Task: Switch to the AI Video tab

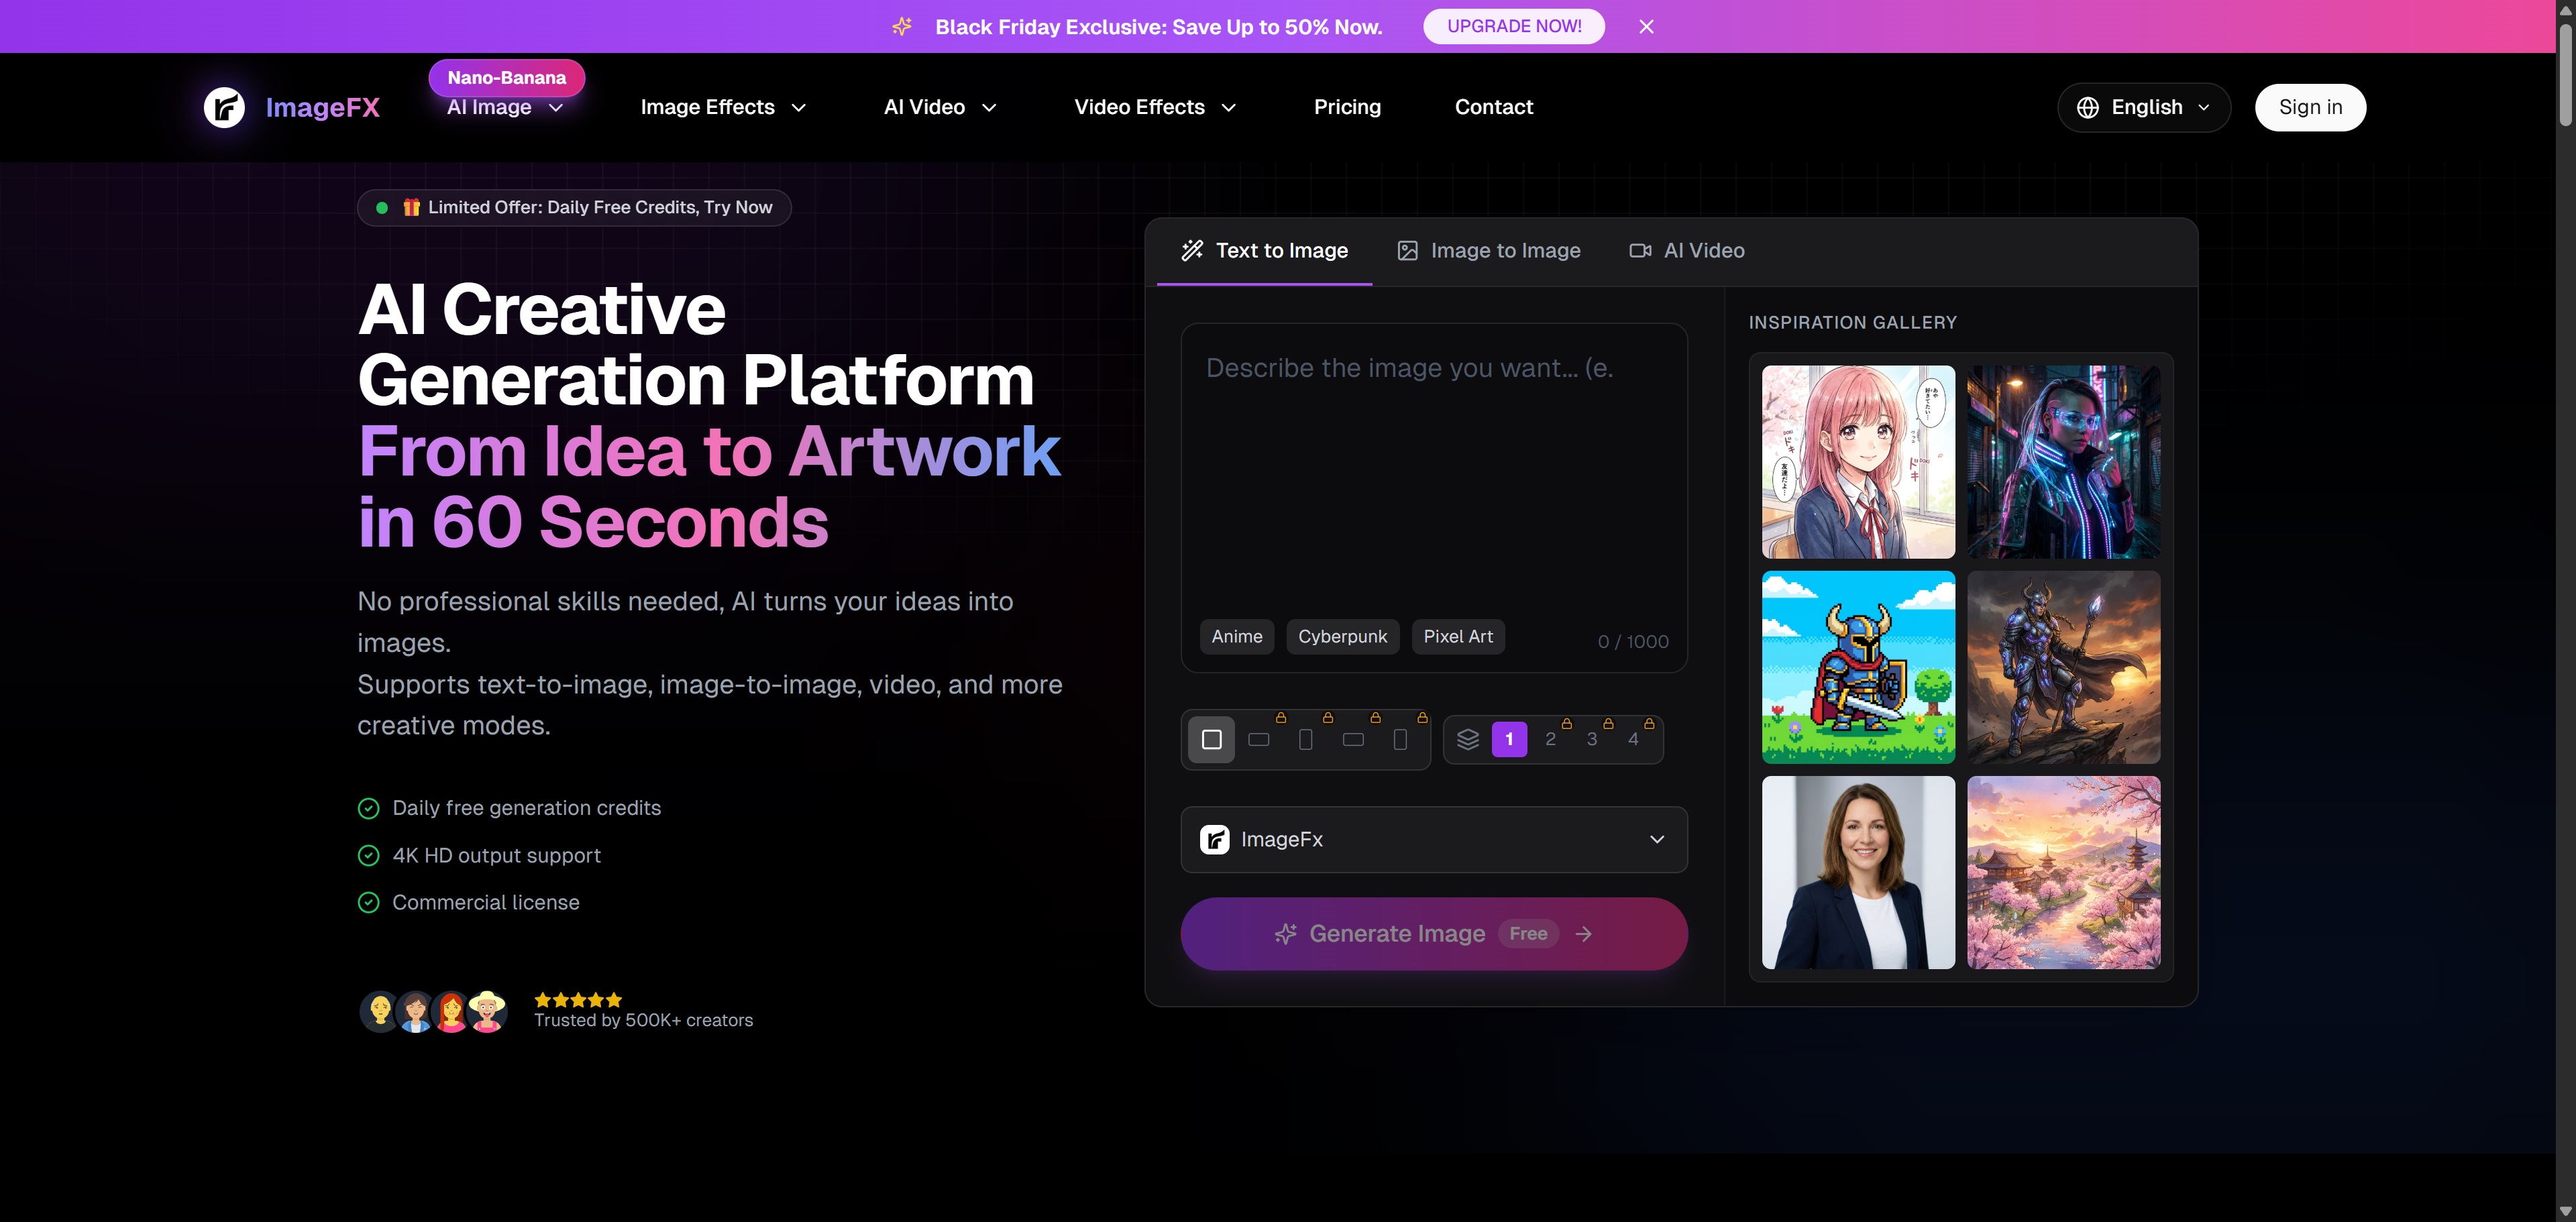Action: pyautogui.click(x=1687, y=251)
